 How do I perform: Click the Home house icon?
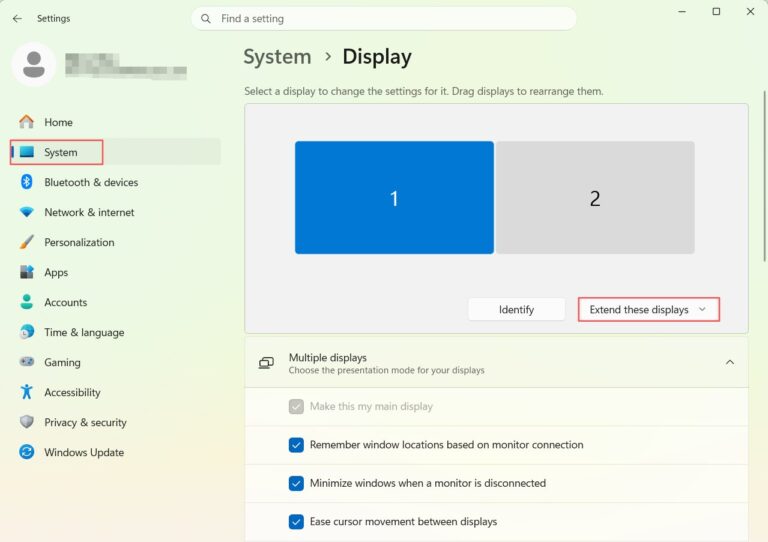pyautogui.click(x=26, y=121)
